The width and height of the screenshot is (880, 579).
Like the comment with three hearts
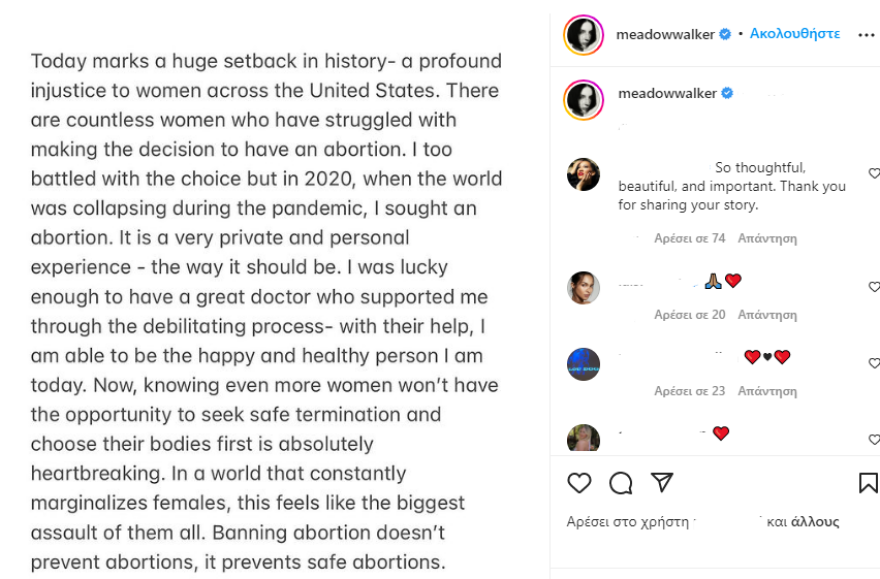click(874, 363)
